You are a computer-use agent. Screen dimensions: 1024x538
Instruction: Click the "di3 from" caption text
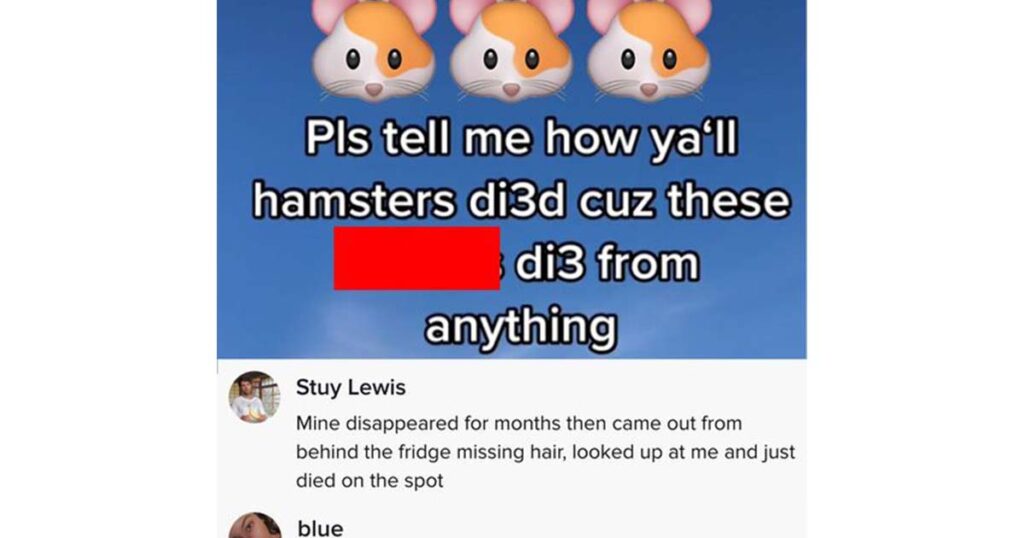tap(607, 263)
